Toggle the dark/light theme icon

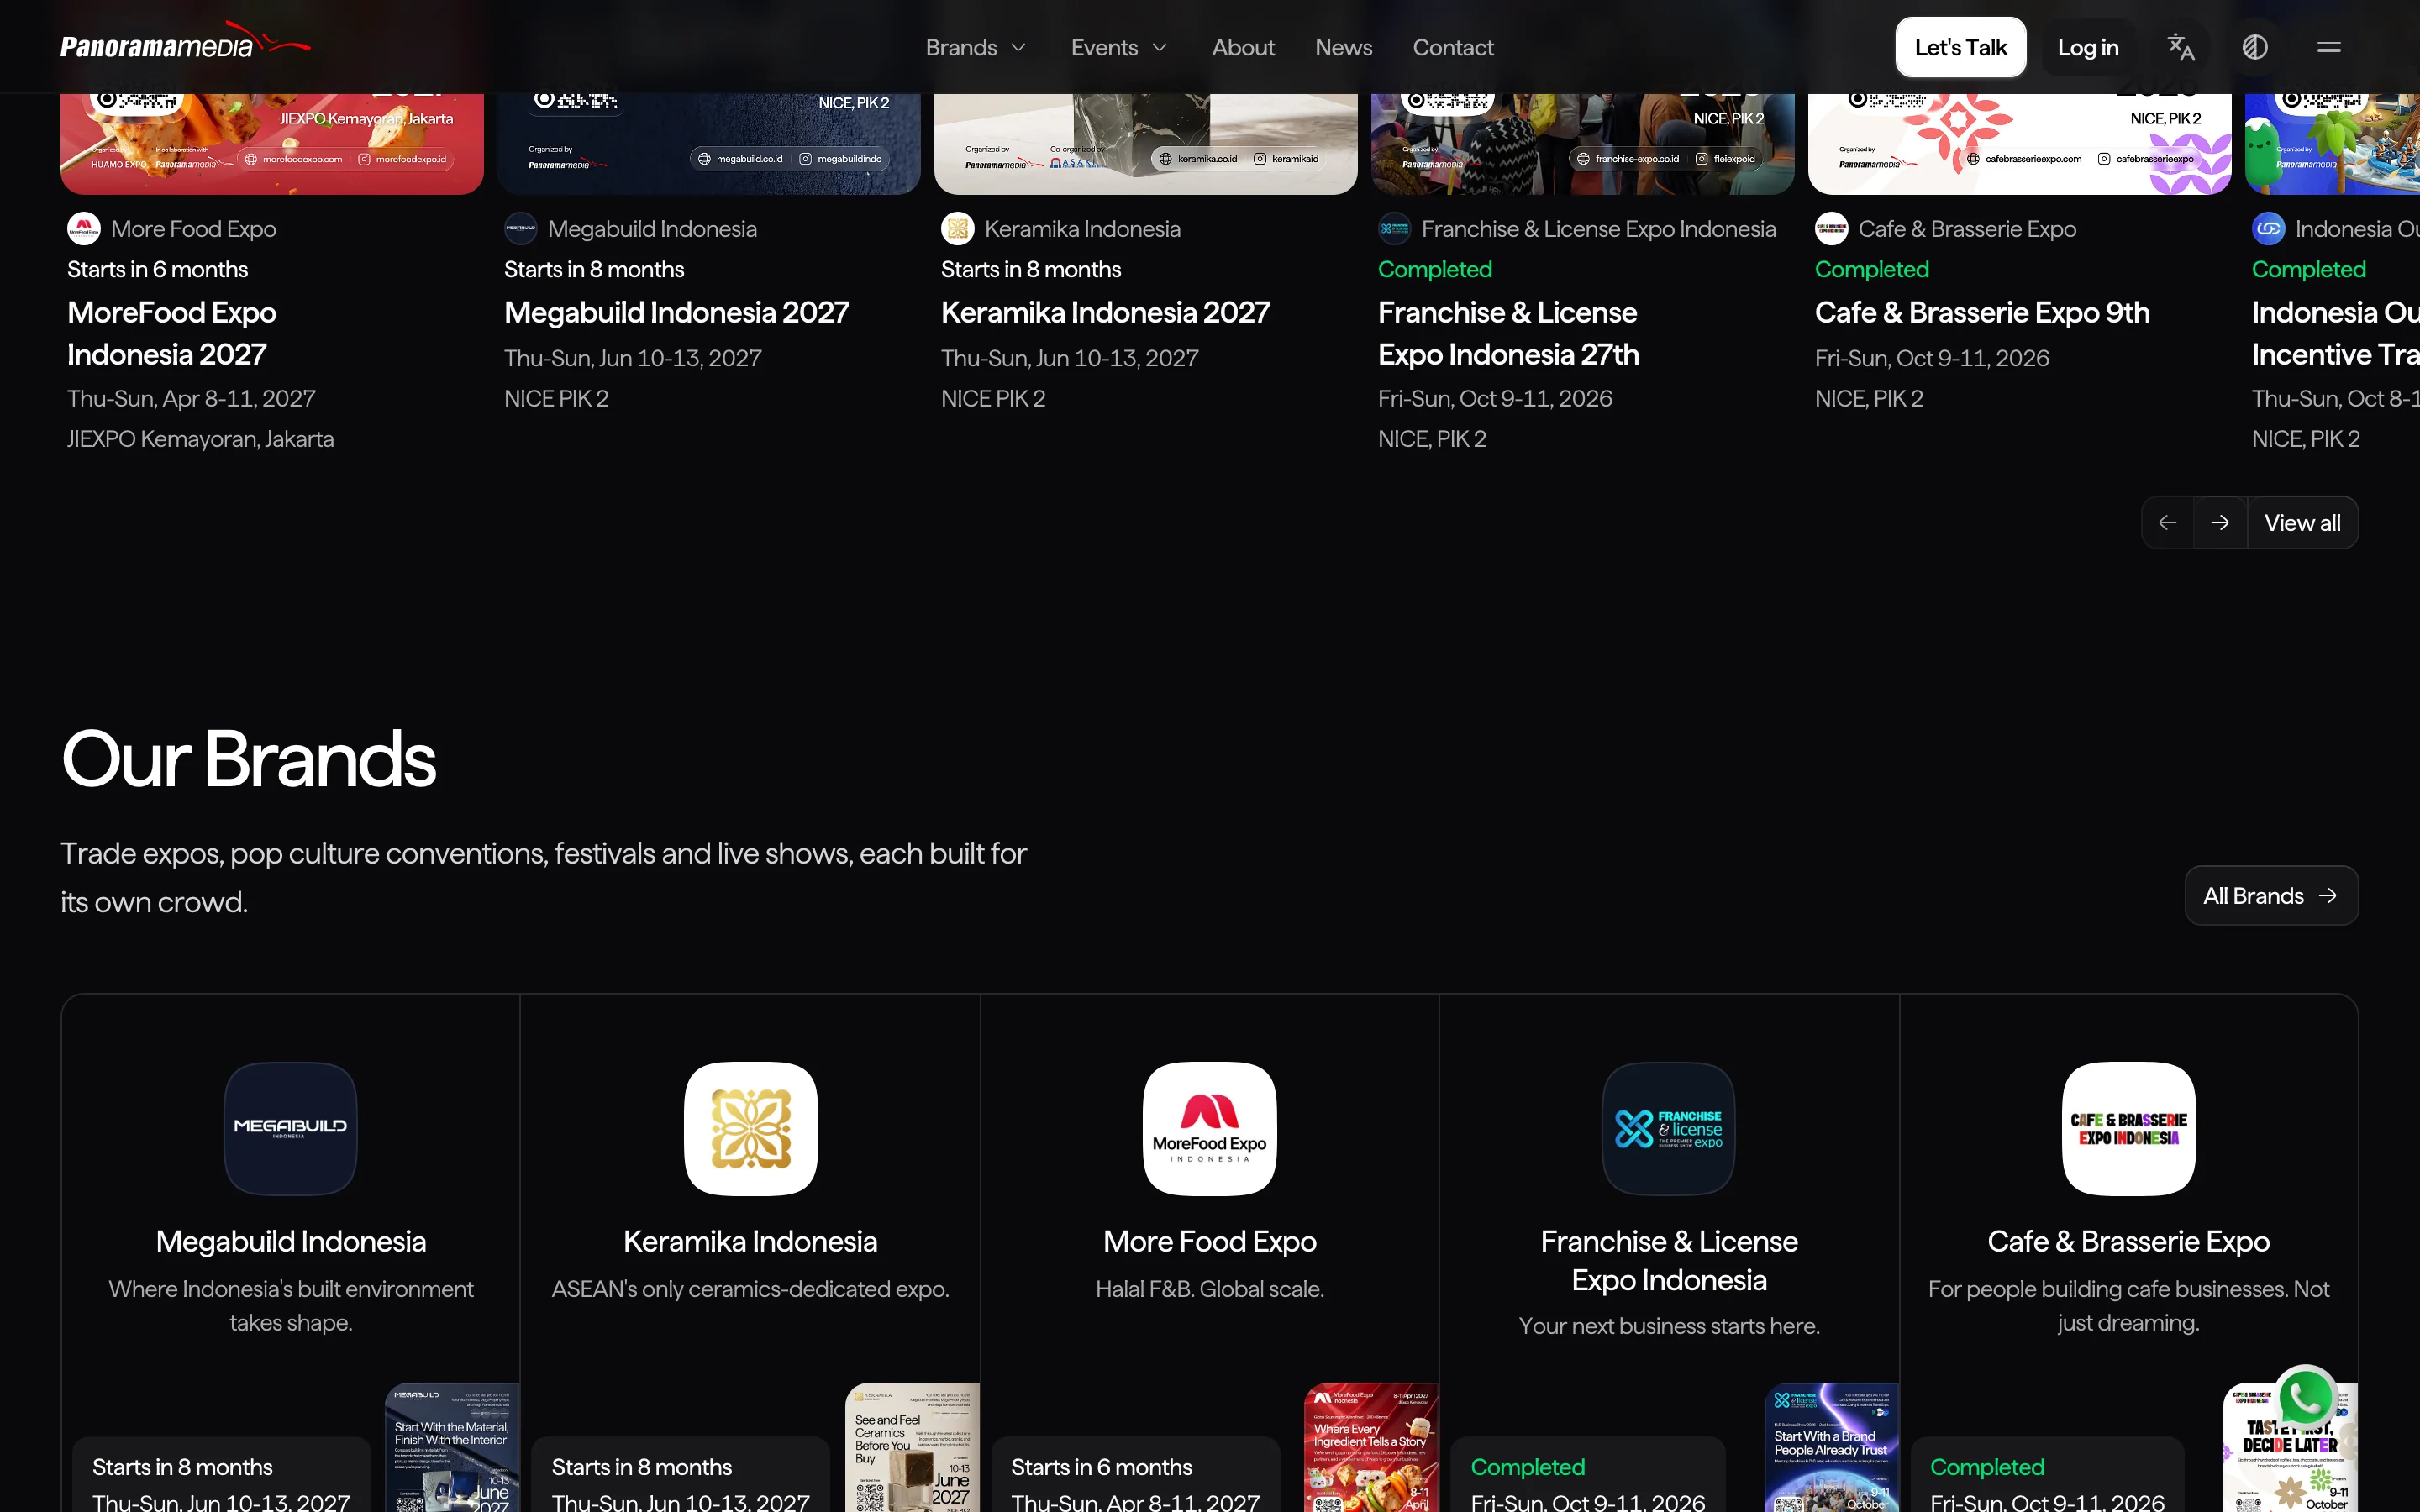tap(2254, 47)
